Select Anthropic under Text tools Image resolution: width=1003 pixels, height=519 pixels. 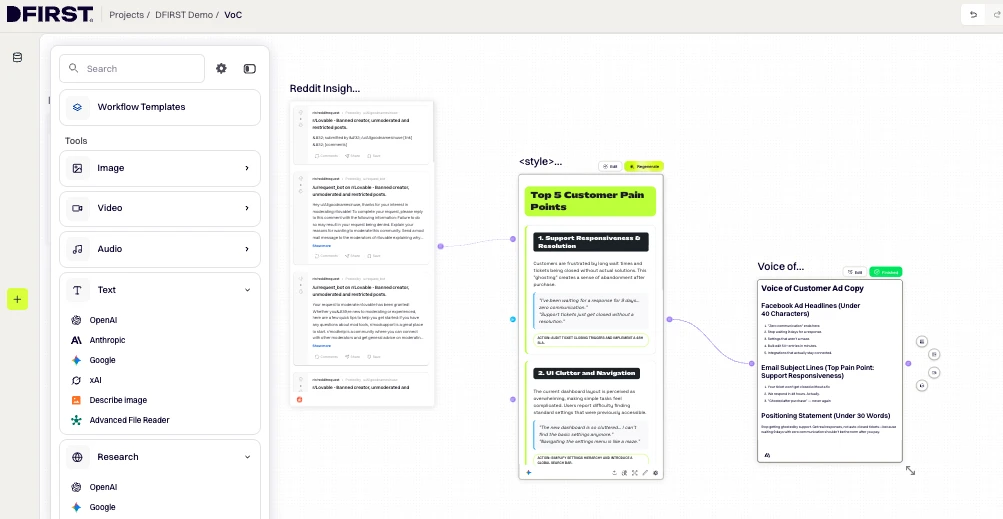[107, 340]
